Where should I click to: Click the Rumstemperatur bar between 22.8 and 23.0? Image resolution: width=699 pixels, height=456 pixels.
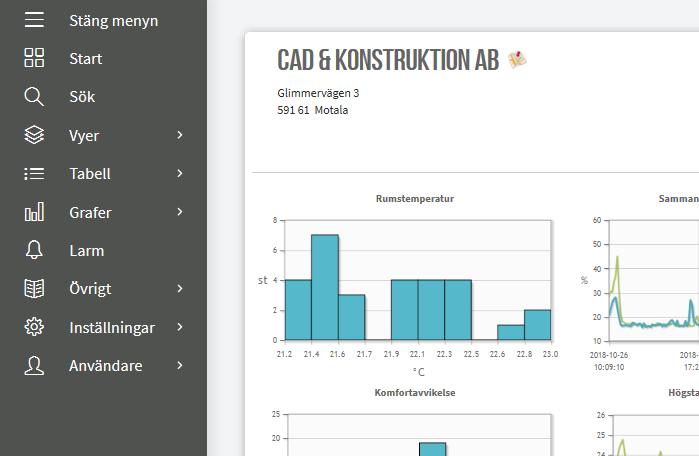(538, 325)
